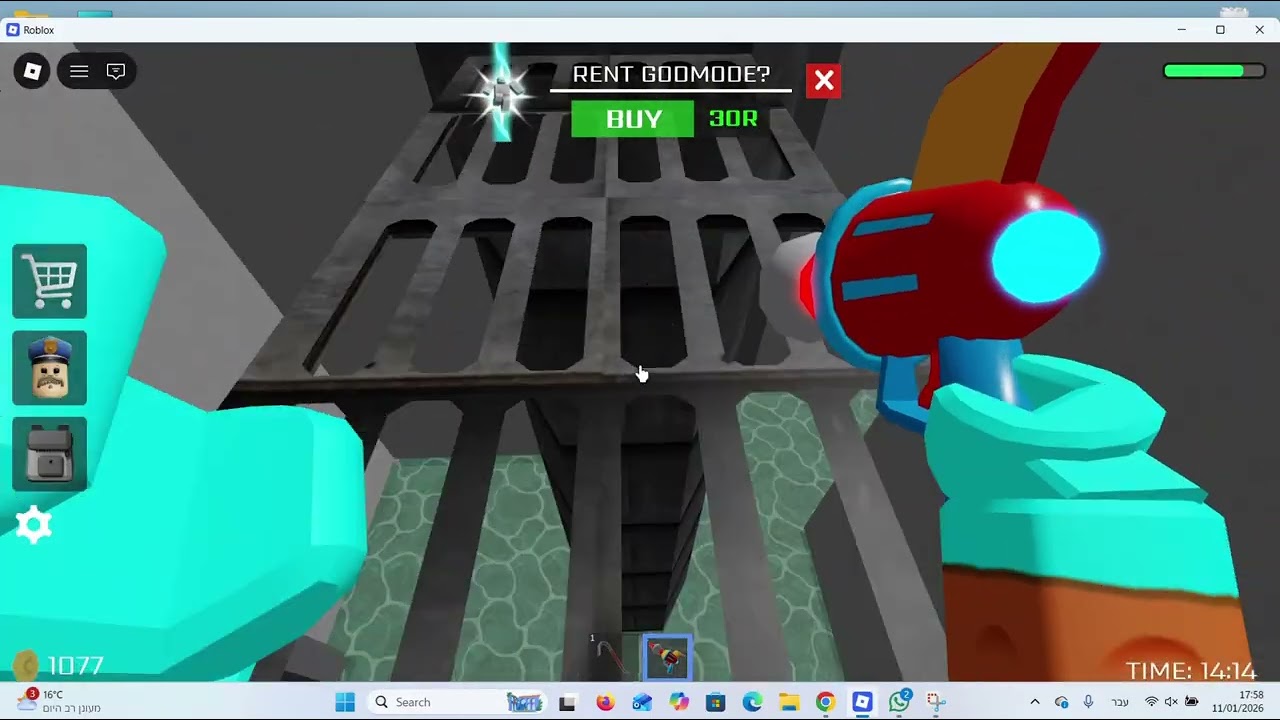
Task: Launch Microsoft Edge from the taskbar
Action: click(x=752, y=702)
